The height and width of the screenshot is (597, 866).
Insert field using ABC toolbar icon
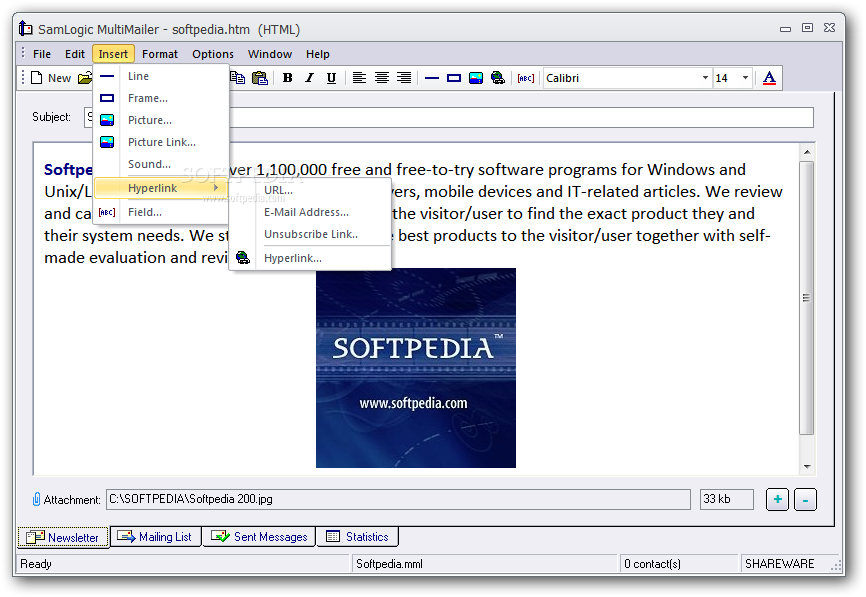point(525,78)
